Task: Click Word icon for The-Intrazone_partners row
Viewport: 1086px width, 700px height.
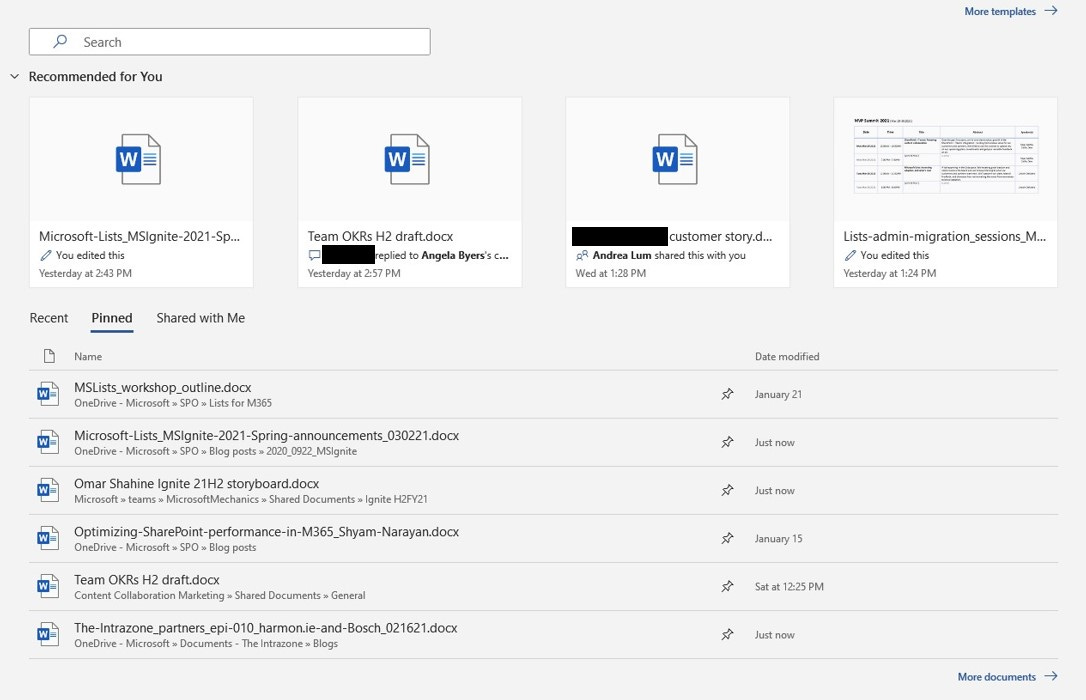Action: pos(48,634)
